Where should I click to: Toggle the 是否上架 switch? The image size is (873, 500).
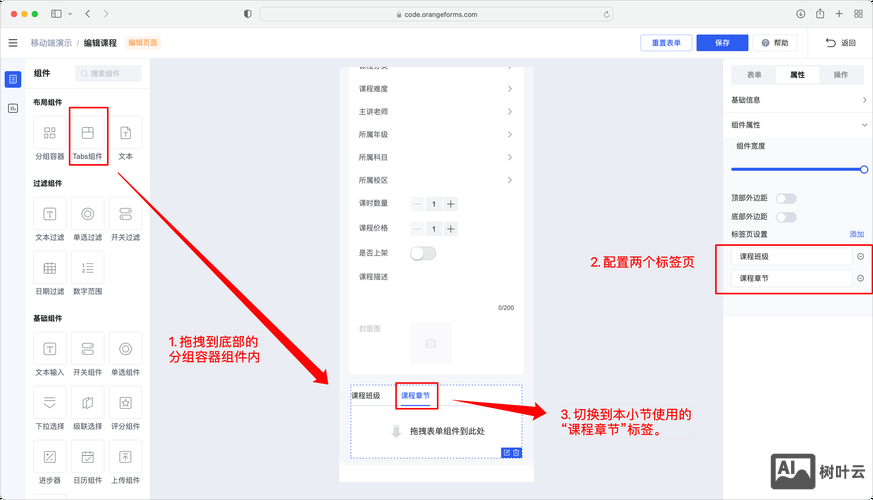pyautogui.click(x=423, y=253)
